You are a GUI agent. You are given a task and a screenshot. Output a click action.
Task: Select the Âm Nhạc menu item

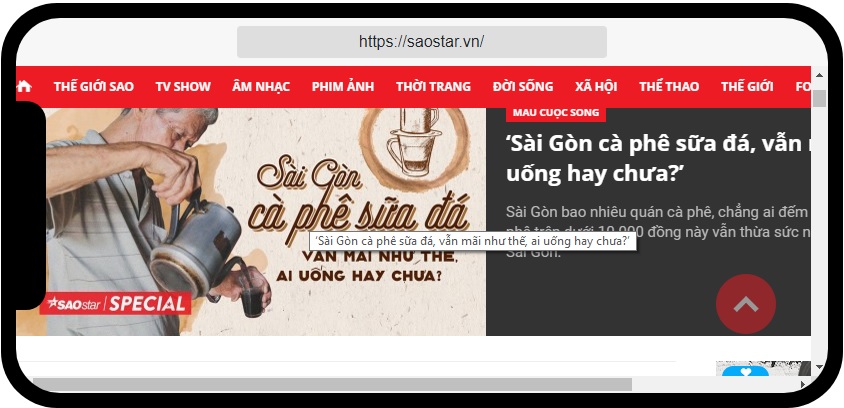coord(261,87)
